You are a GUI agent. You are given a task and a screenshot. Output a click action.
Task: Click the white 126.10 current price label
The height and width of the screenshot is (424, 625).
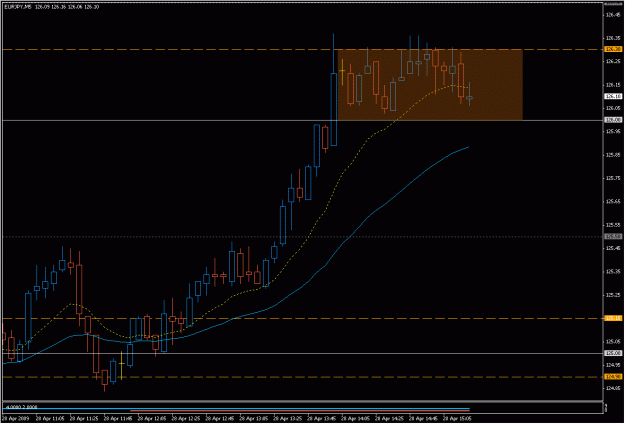coord(614,96)
